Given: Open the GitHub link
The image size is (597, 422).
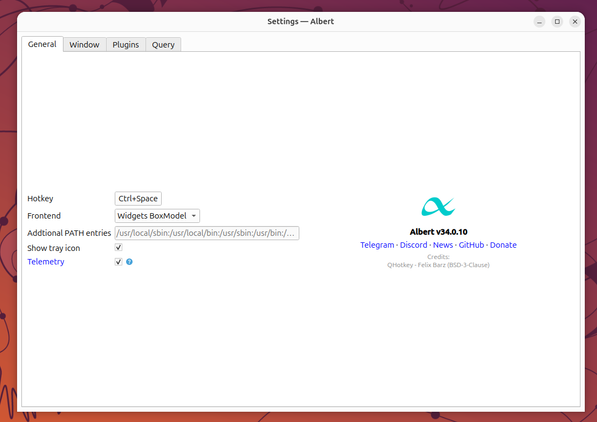Looking at the screenshot, I should coord(471,245).
